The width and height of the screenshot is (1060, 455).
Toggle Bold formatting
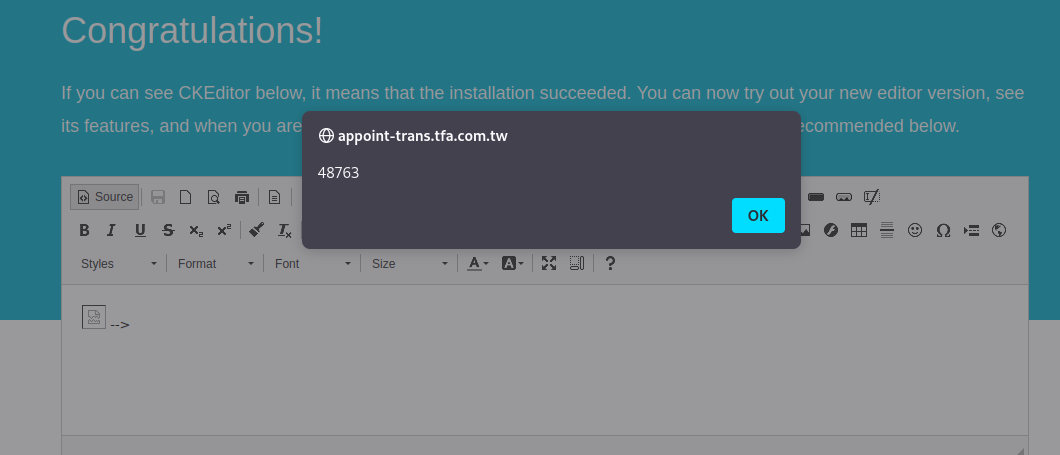[x=84, y=231]
